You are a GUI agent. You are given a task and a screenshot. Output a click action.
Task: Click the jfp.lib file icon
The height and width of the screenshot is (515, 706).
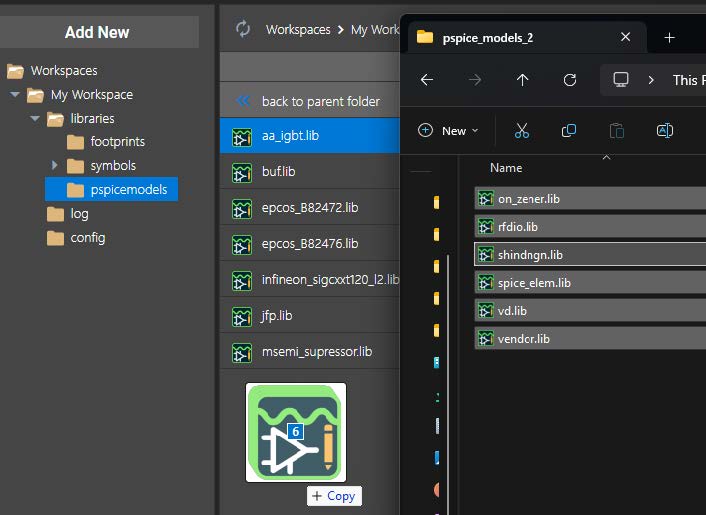(242, 317)
